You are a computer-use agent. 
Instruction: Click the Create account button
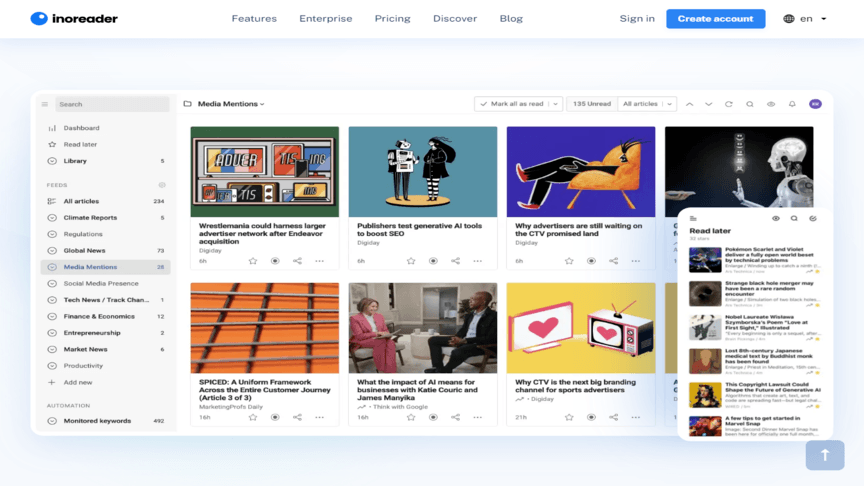tap(715, 18)
